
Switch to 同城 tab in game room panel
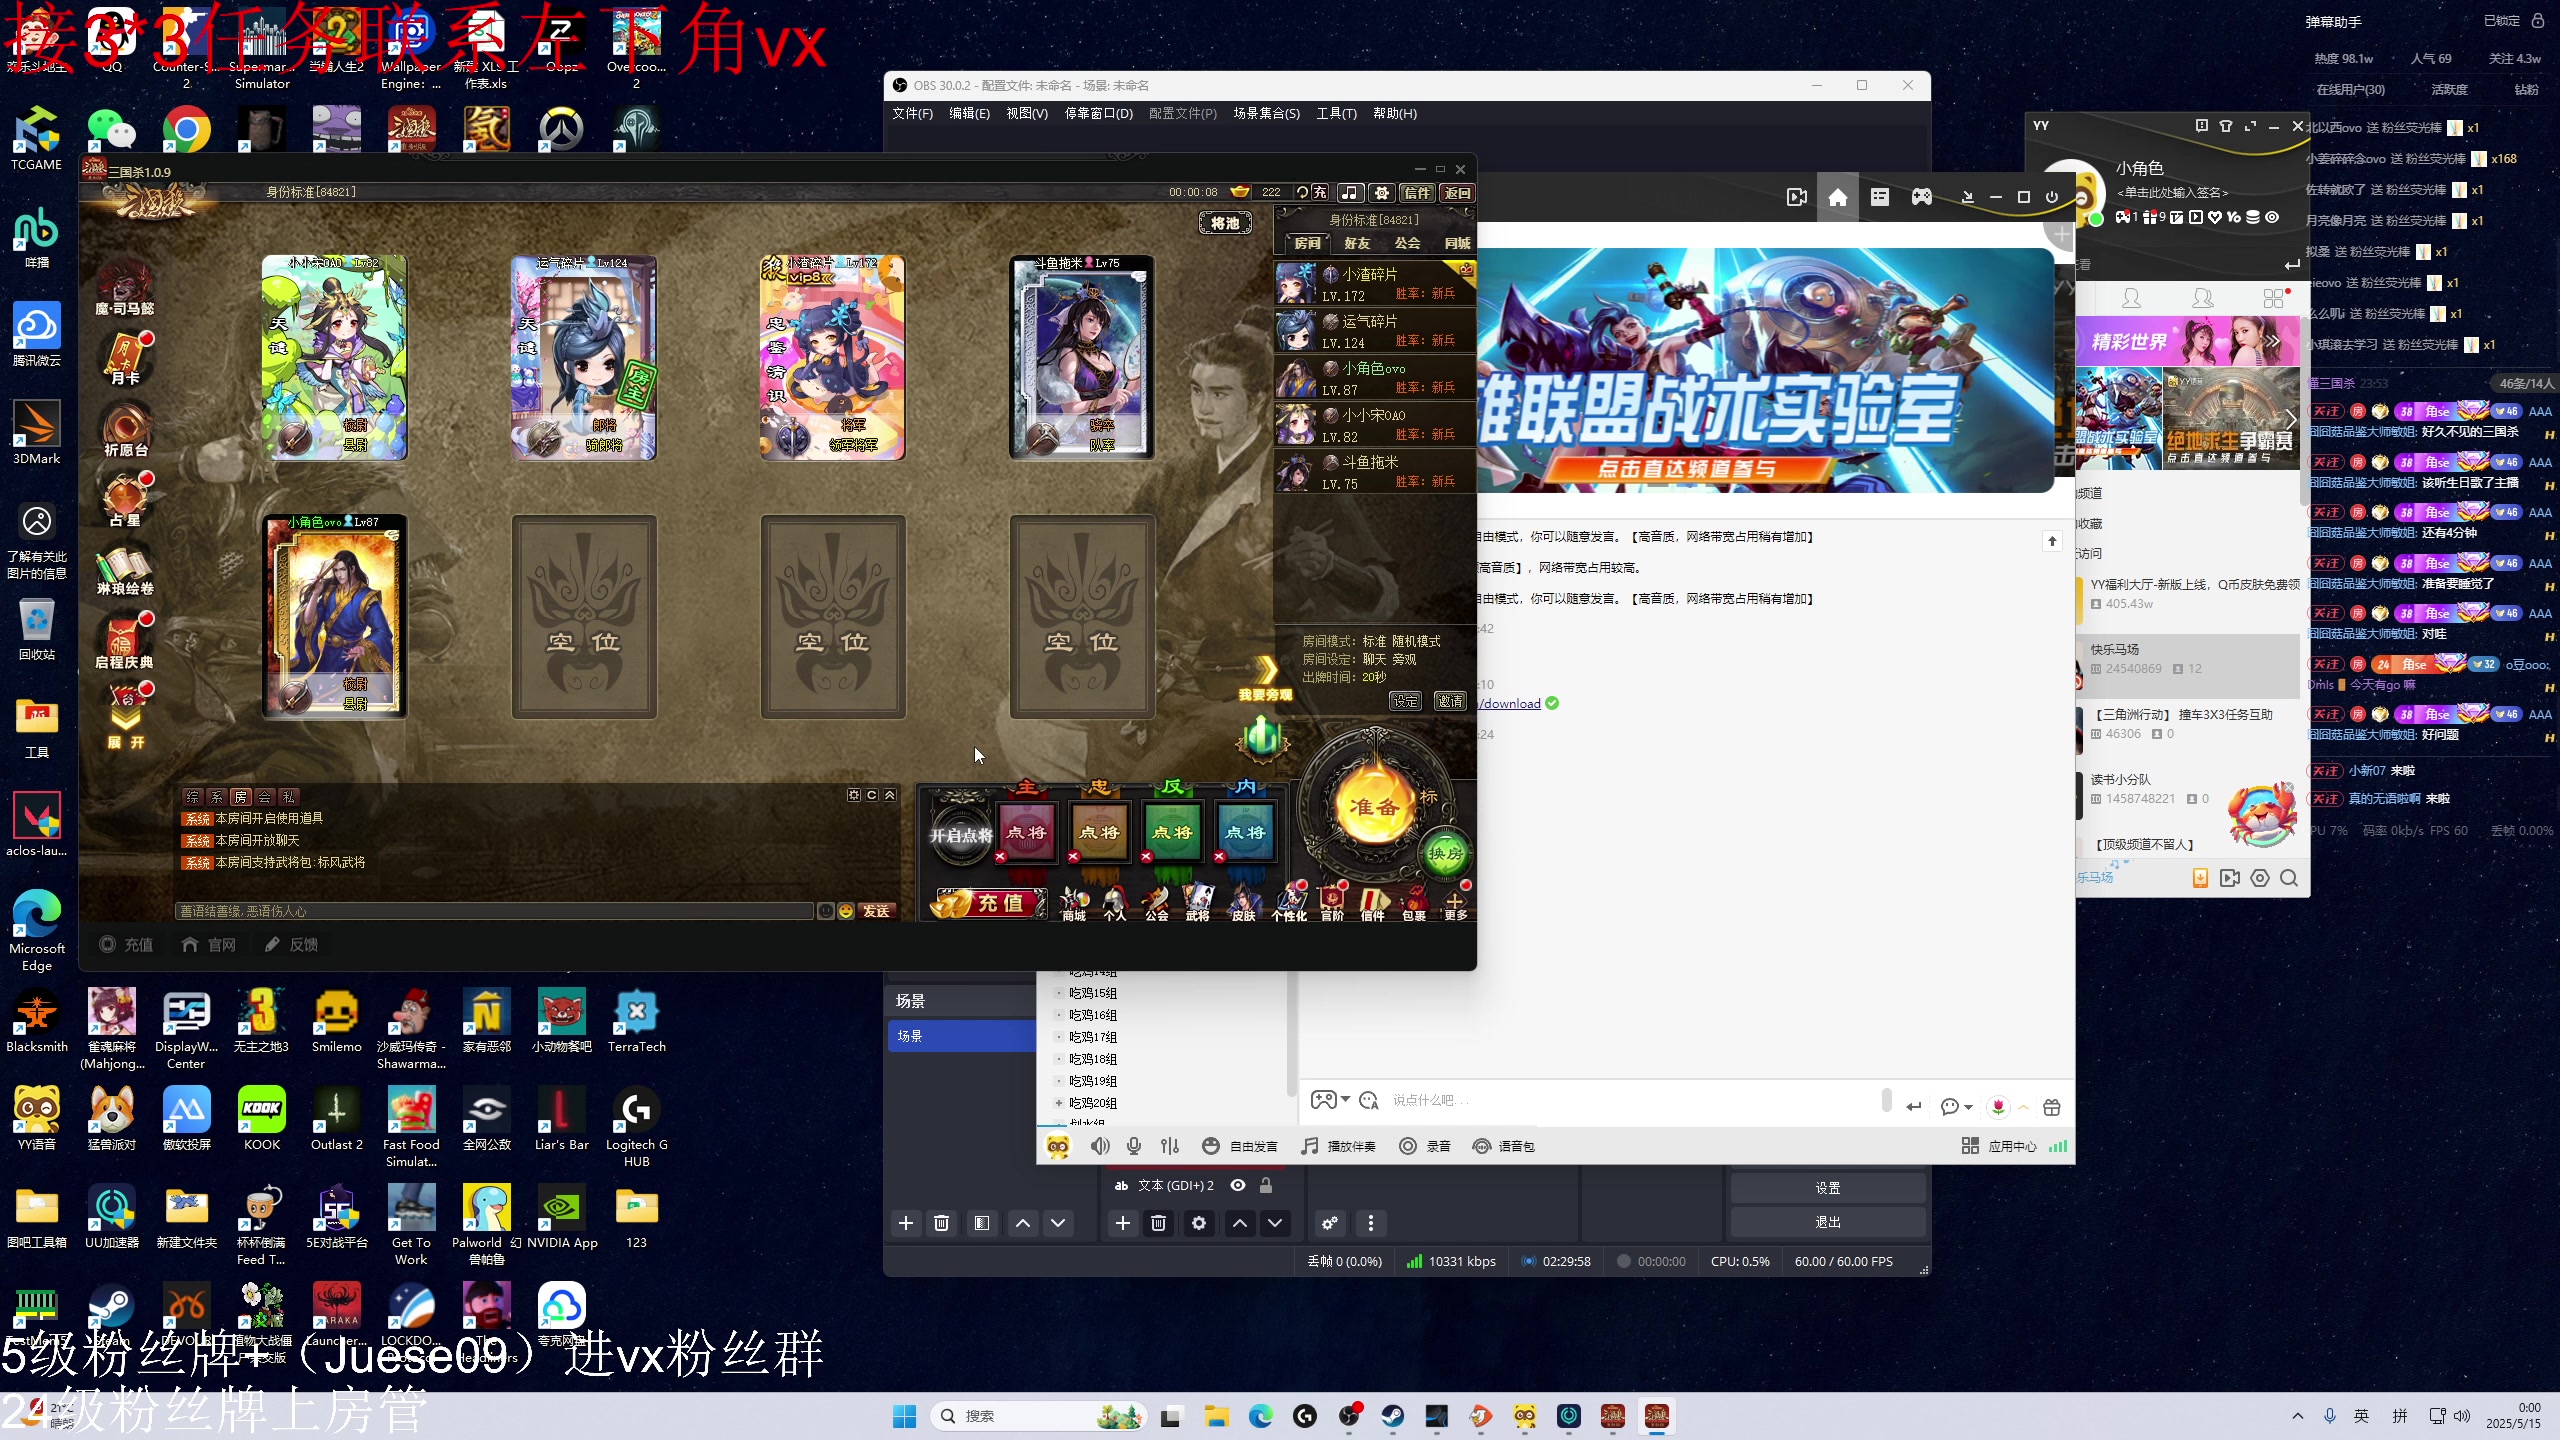[1457, 243]
